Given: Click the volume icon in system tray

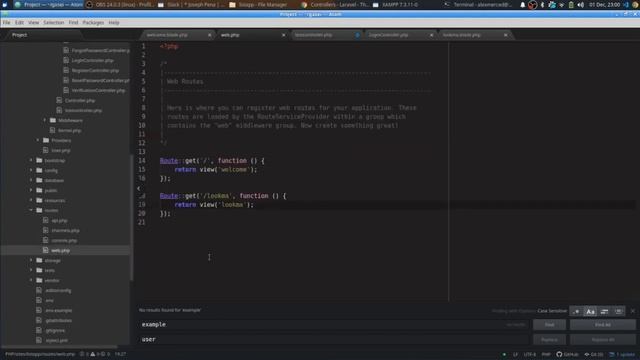Looking at the screenshot, I should [580, 5].
